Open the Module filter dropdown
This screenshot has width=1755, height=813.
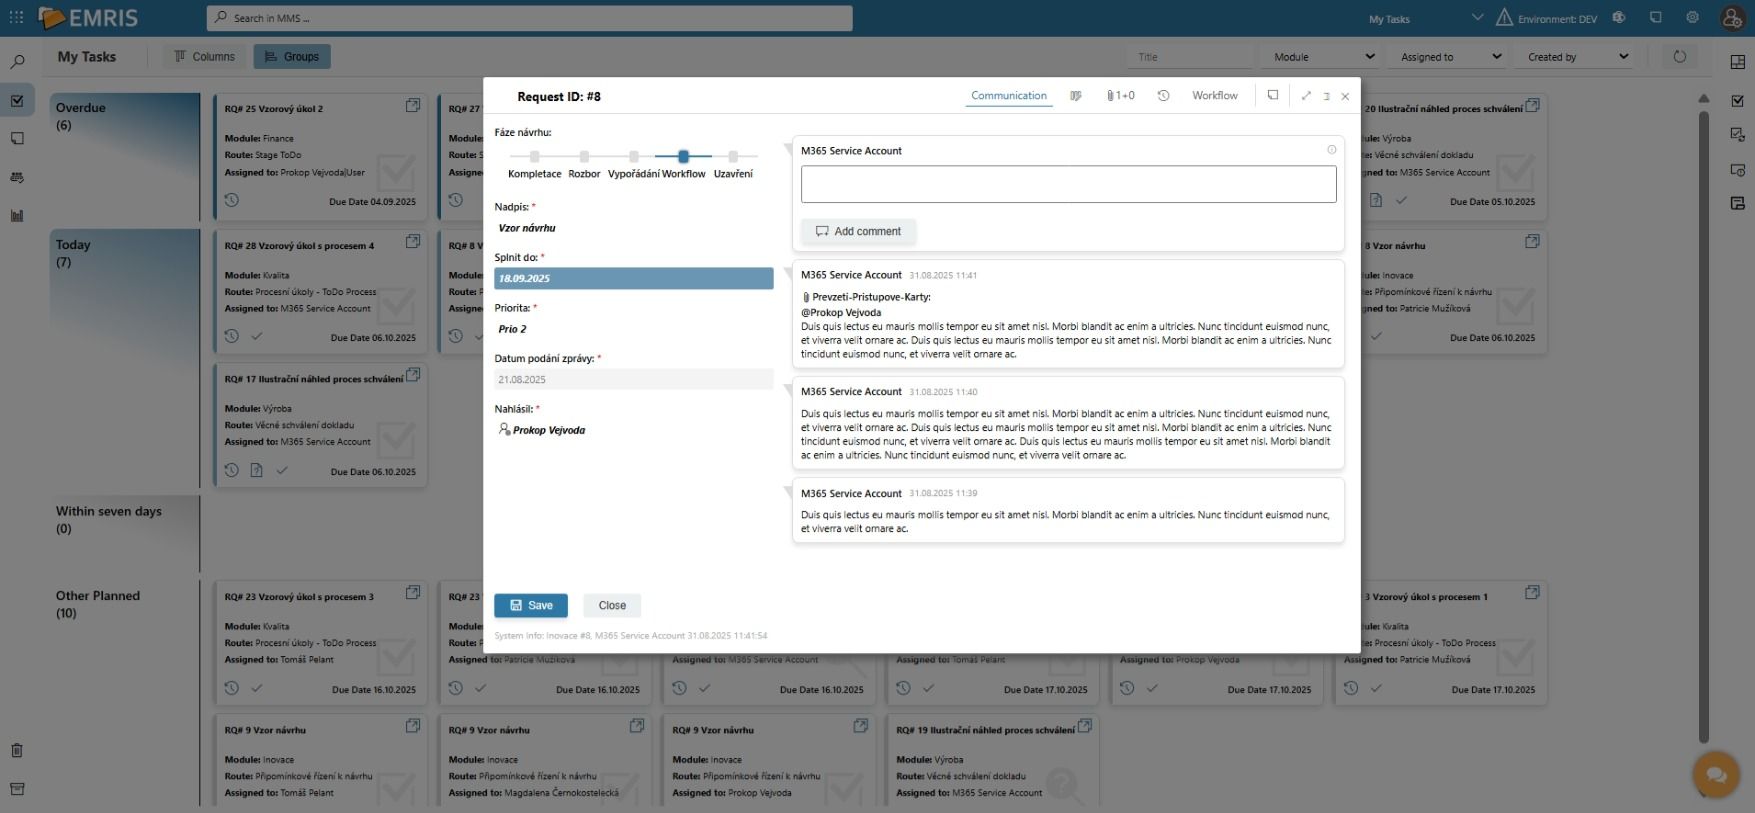(1322, 57)
